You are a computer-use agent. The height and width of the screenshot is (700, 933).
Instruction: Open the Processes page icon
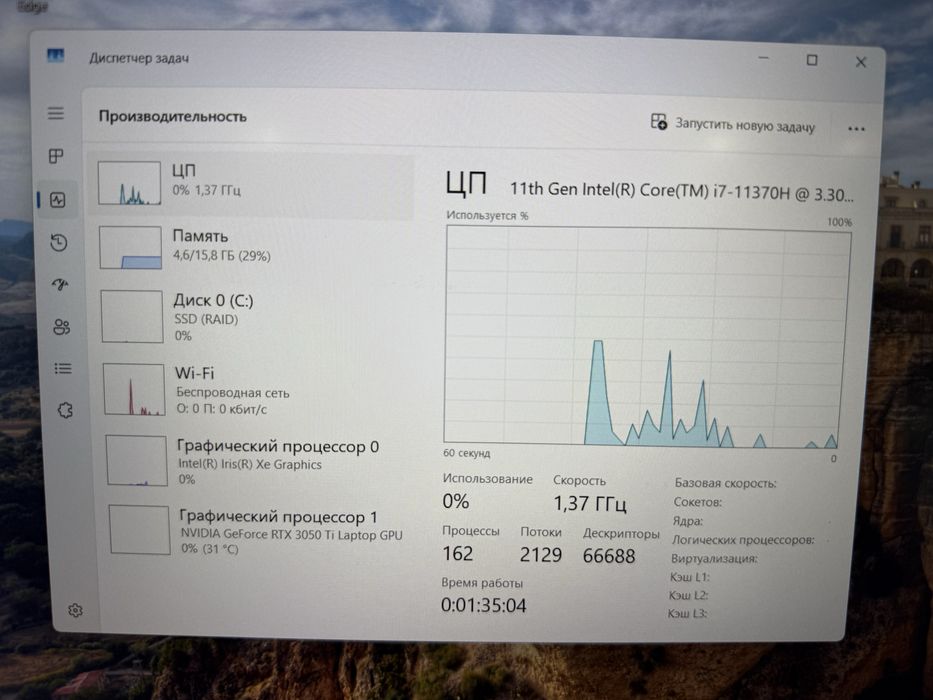pyautogui.click(x=56, y=156)
